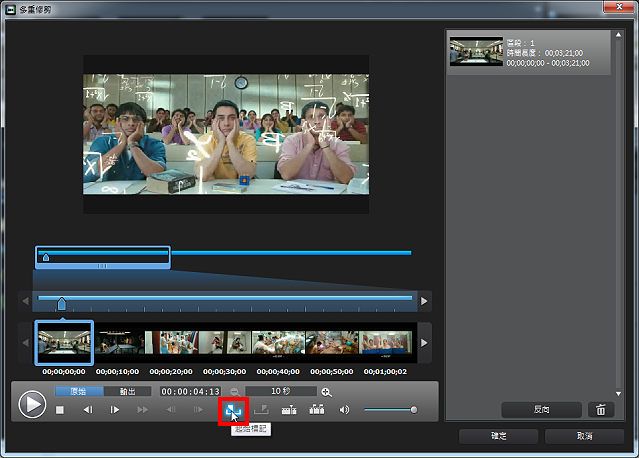Click the segment range text 00;00;00;00 - 00;03;21;00

coord(548,63)
